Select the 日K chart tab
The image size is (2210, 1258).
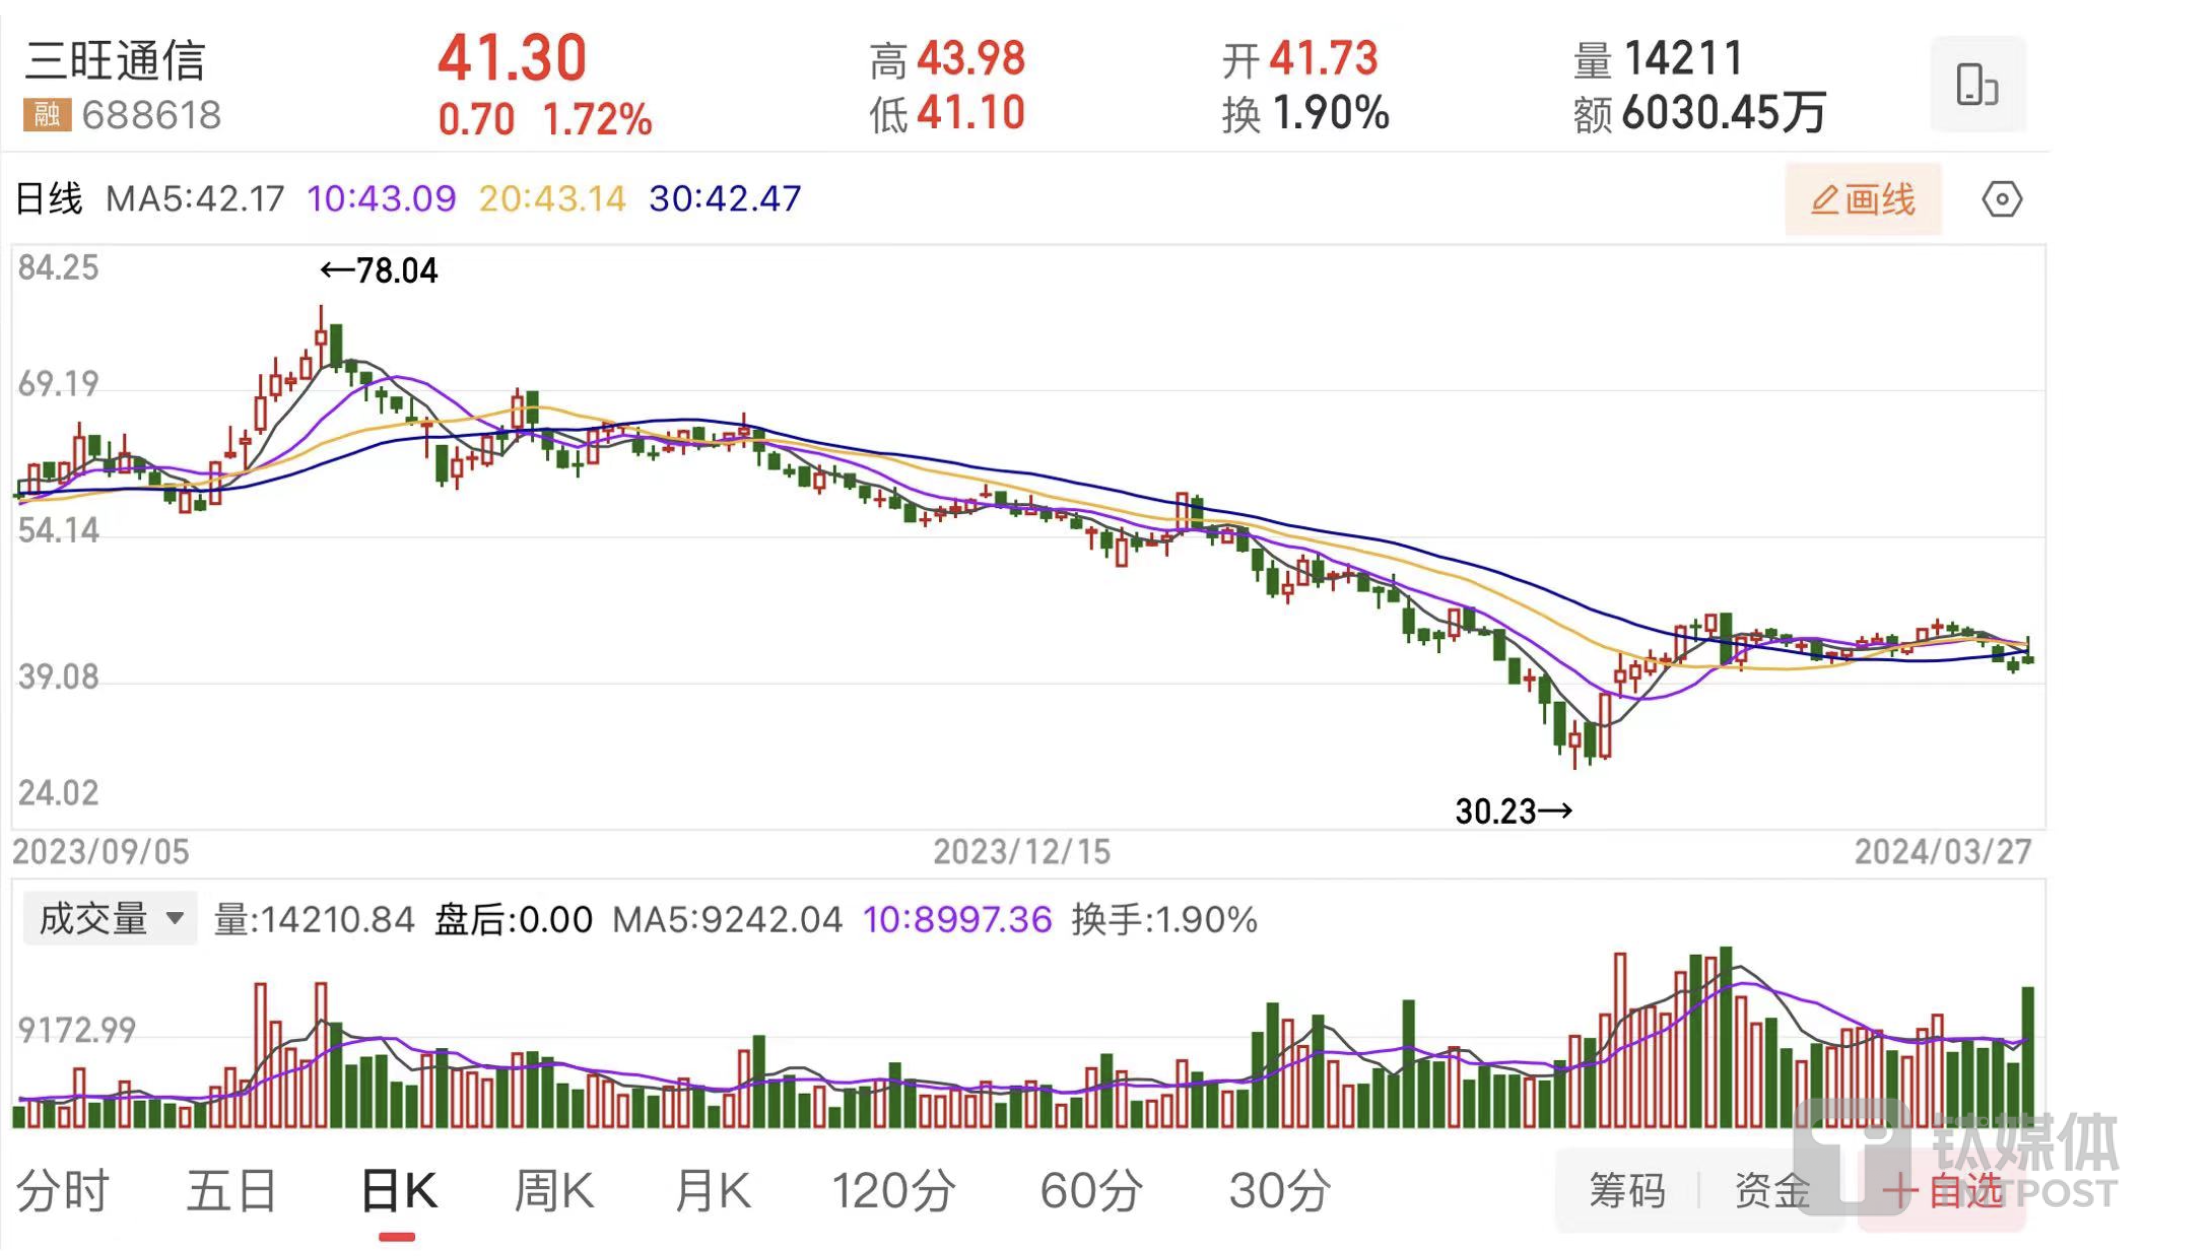click(x=398, y=1190)
